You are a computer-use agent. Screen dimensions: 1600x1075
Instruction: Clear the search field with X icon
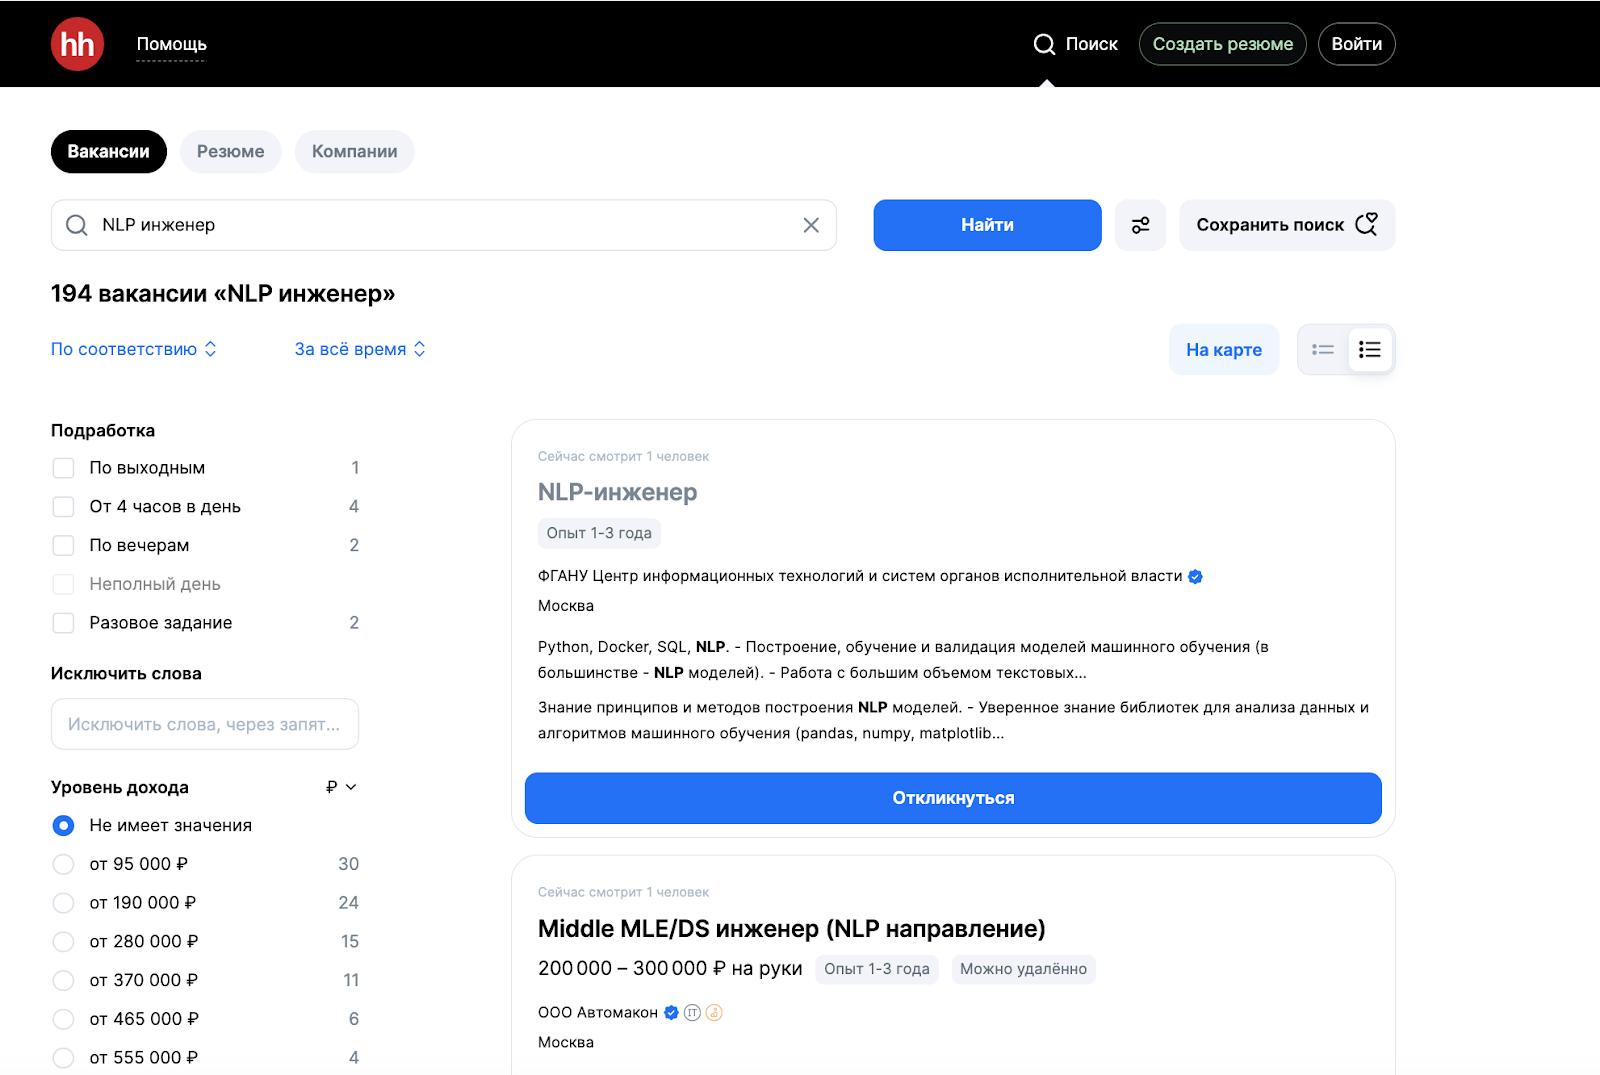(x=811, y=225)
